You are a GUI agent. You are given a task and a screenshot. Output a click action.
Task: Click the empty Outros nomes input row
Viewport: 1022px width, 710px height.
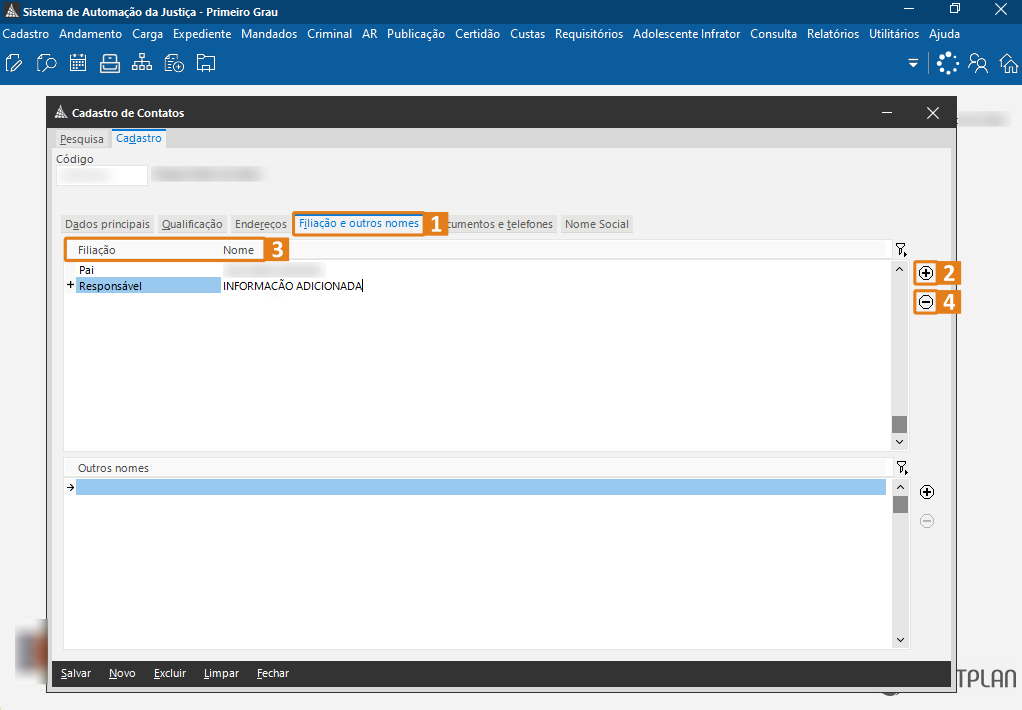(x=480, y=487)
